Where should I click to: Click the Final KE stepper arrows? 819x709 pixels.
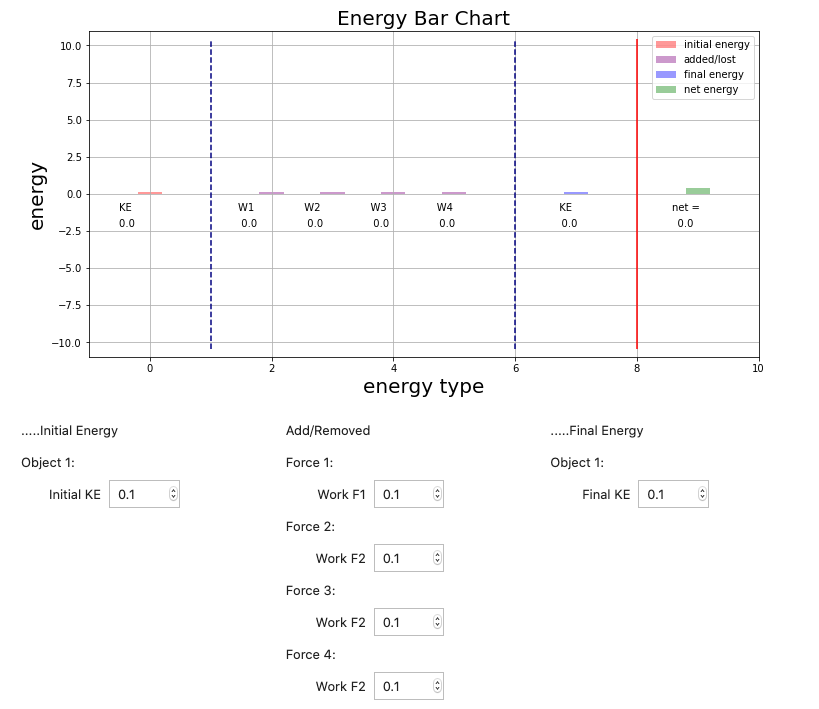[x=702, y=494]
